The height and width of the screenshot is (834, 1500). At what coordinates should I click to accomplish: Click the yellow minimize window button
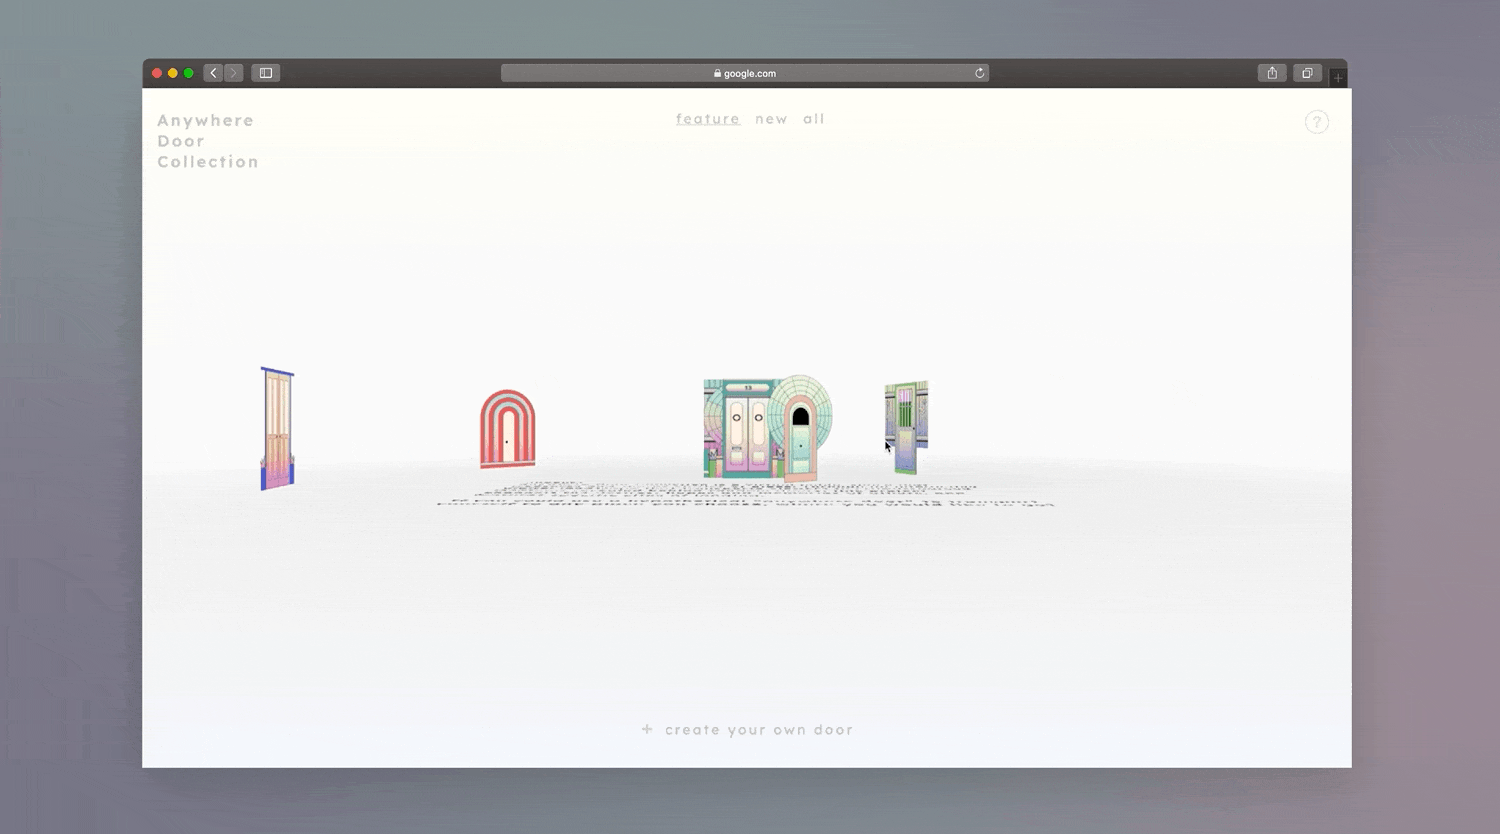tap(173, 73)
